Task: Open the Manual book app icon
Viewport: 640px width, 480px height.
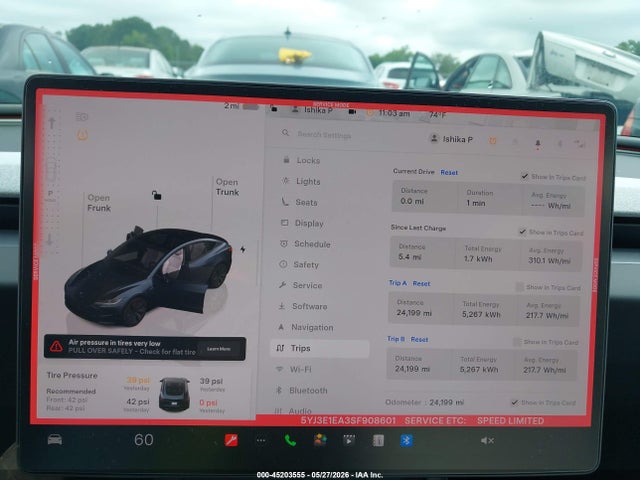Action: [x=378, y=440]
